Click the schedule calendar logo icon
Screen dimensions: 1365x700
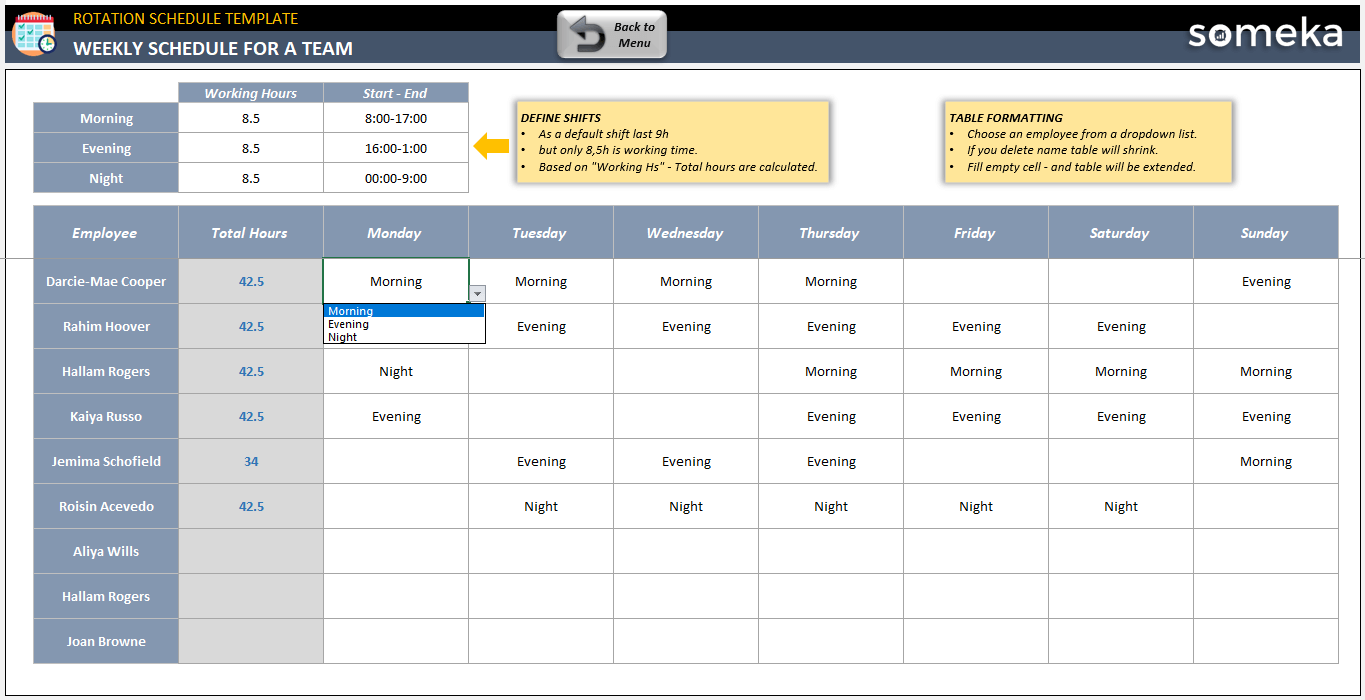click(34, 34)
